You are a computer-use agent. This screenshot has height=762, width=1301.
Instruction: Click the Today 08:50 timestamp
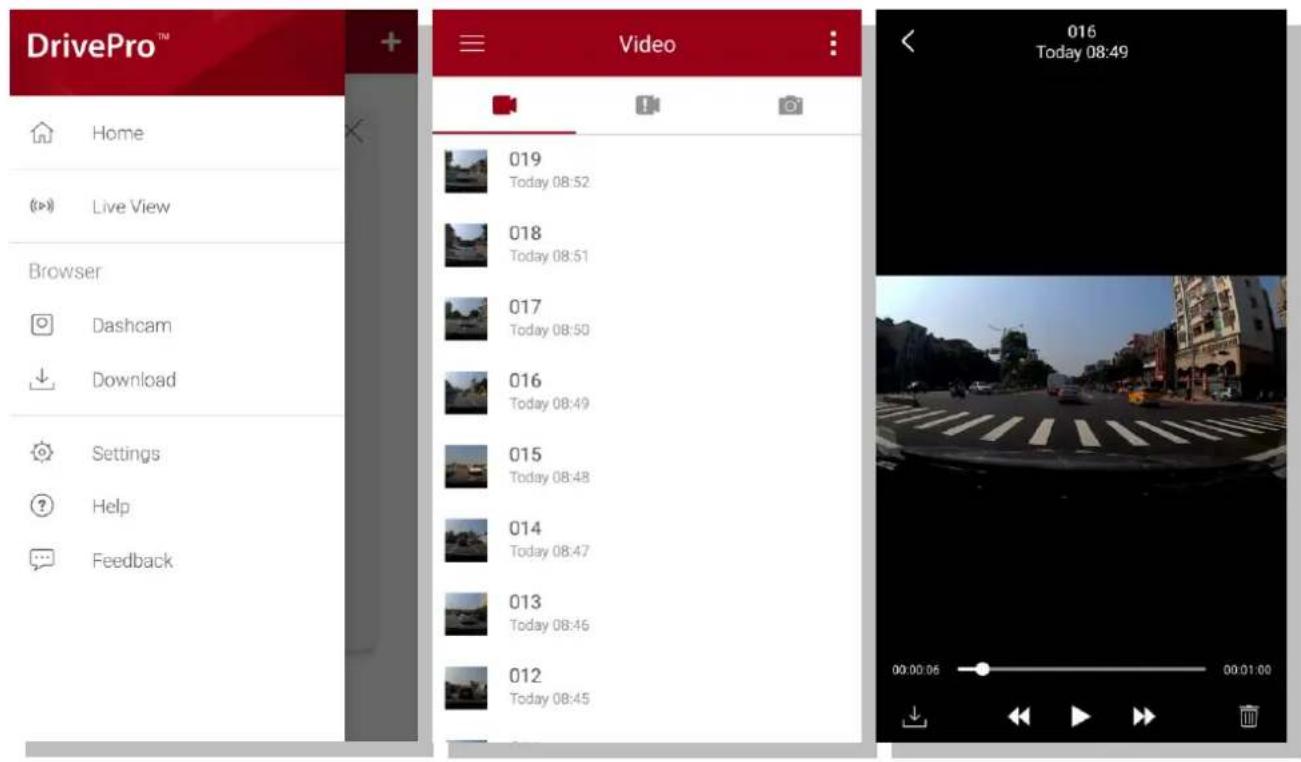tap(549, 330)
